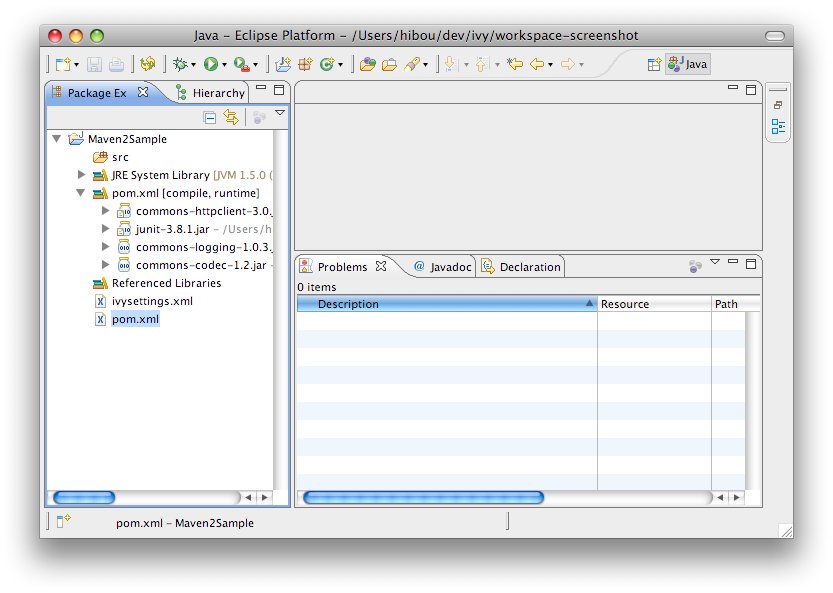Click the Last Edit Location arrow icon
The height and width of the screenshot is (593, 833).
[x=515, y=64]
